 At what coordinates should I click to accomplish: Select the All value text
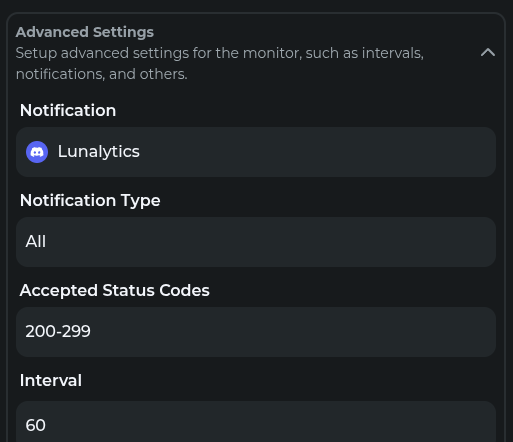click(36, 241)
